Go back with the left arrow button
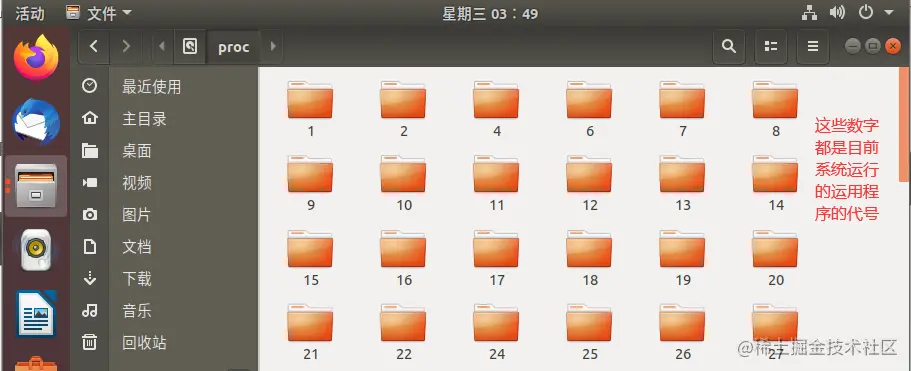 pyautogui.click(x=94, y=46)
